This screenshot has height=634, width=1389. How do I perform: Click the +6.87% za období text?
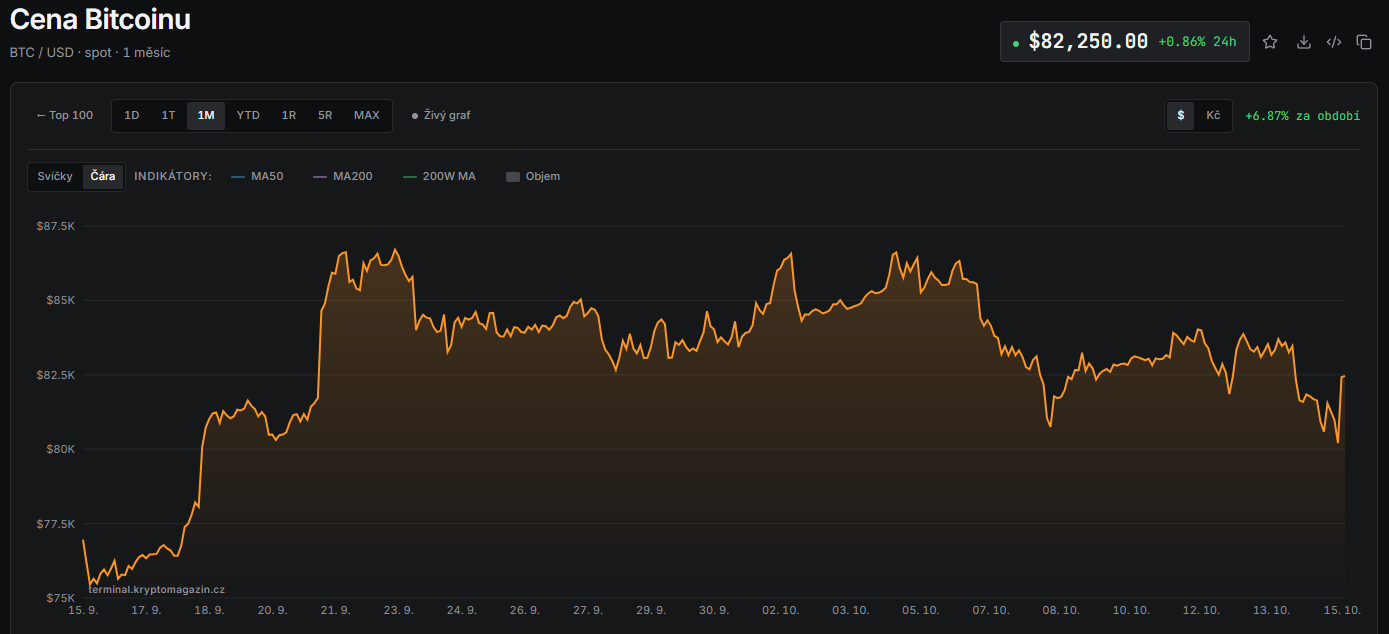pos(1302,116)
